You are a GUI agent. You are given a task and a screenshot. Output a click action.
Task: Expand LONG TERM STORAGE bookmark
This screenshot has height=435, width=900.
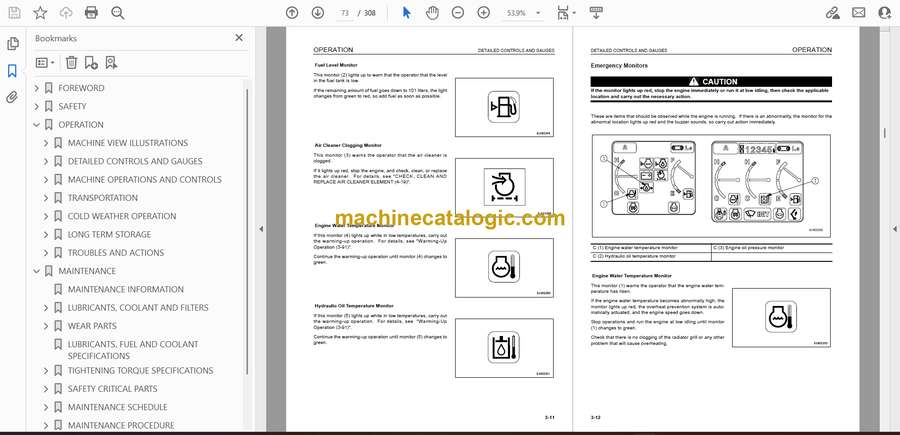pyautogui.click(x=46, y=234)
